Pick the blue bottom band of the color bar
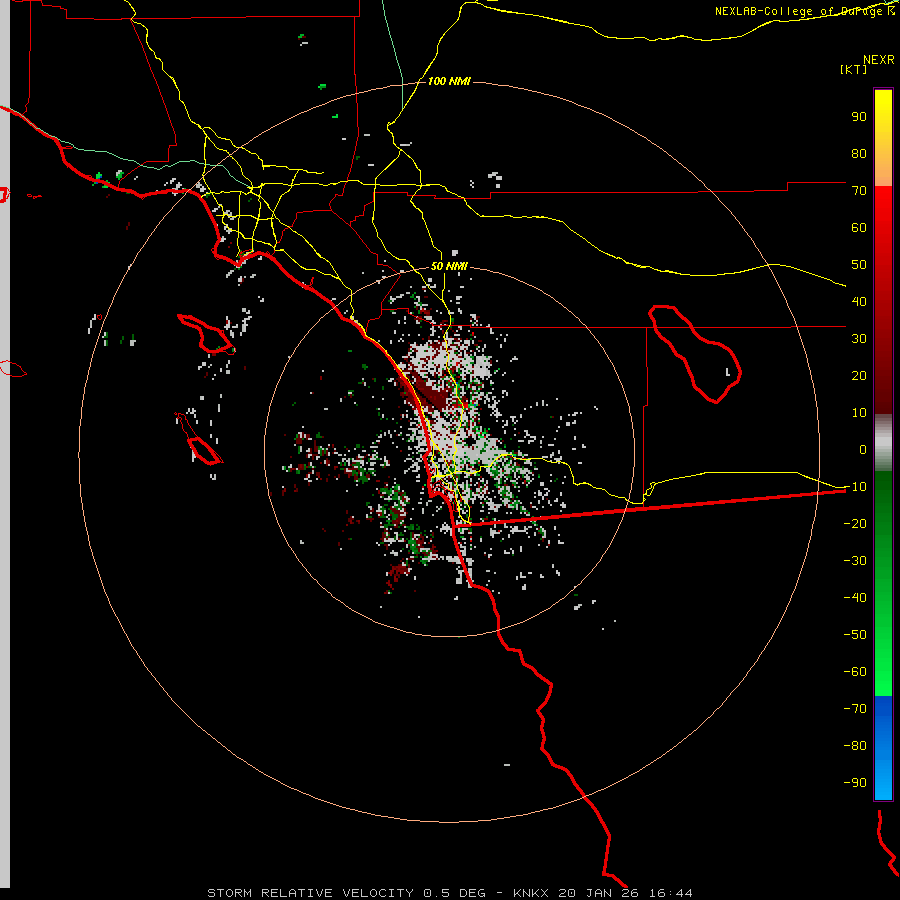Image resolution: width=900 pixels, height=900 pixels. (x=883, y=748)
